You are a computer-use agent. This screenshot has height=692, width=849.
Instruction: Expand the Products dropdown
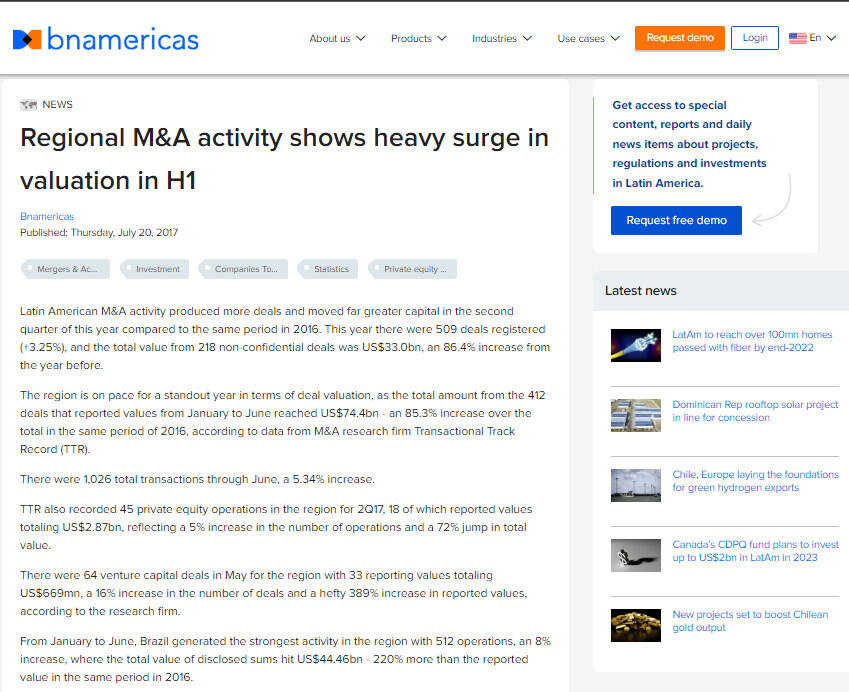(x=418, y=38)
